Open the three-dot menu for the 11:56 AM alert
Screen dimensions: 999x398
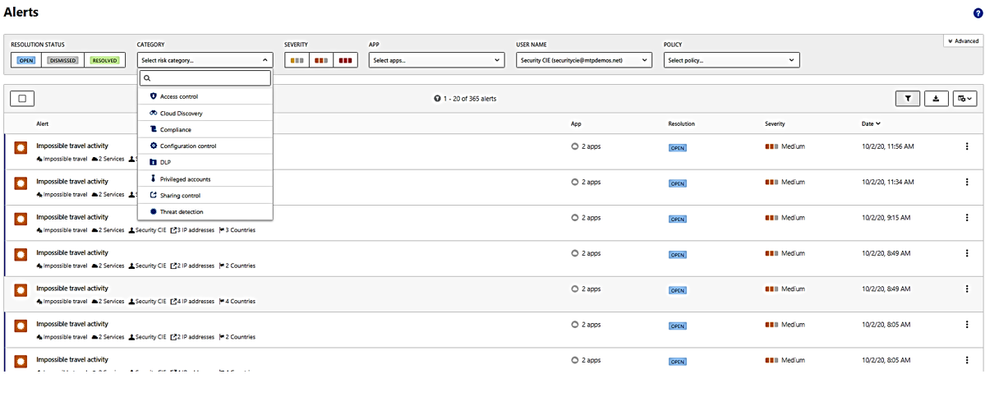[x=967, y=146]
